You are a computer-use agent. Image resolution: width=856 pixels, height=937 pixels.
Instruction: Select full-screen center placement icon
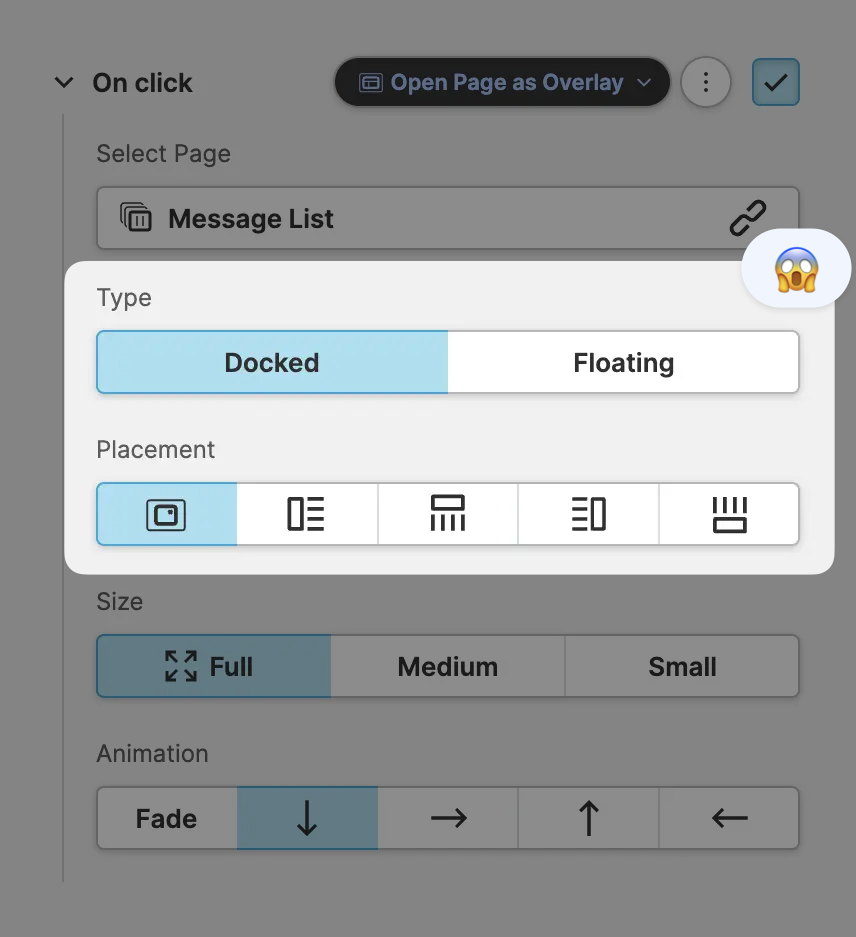coord(166,514)
